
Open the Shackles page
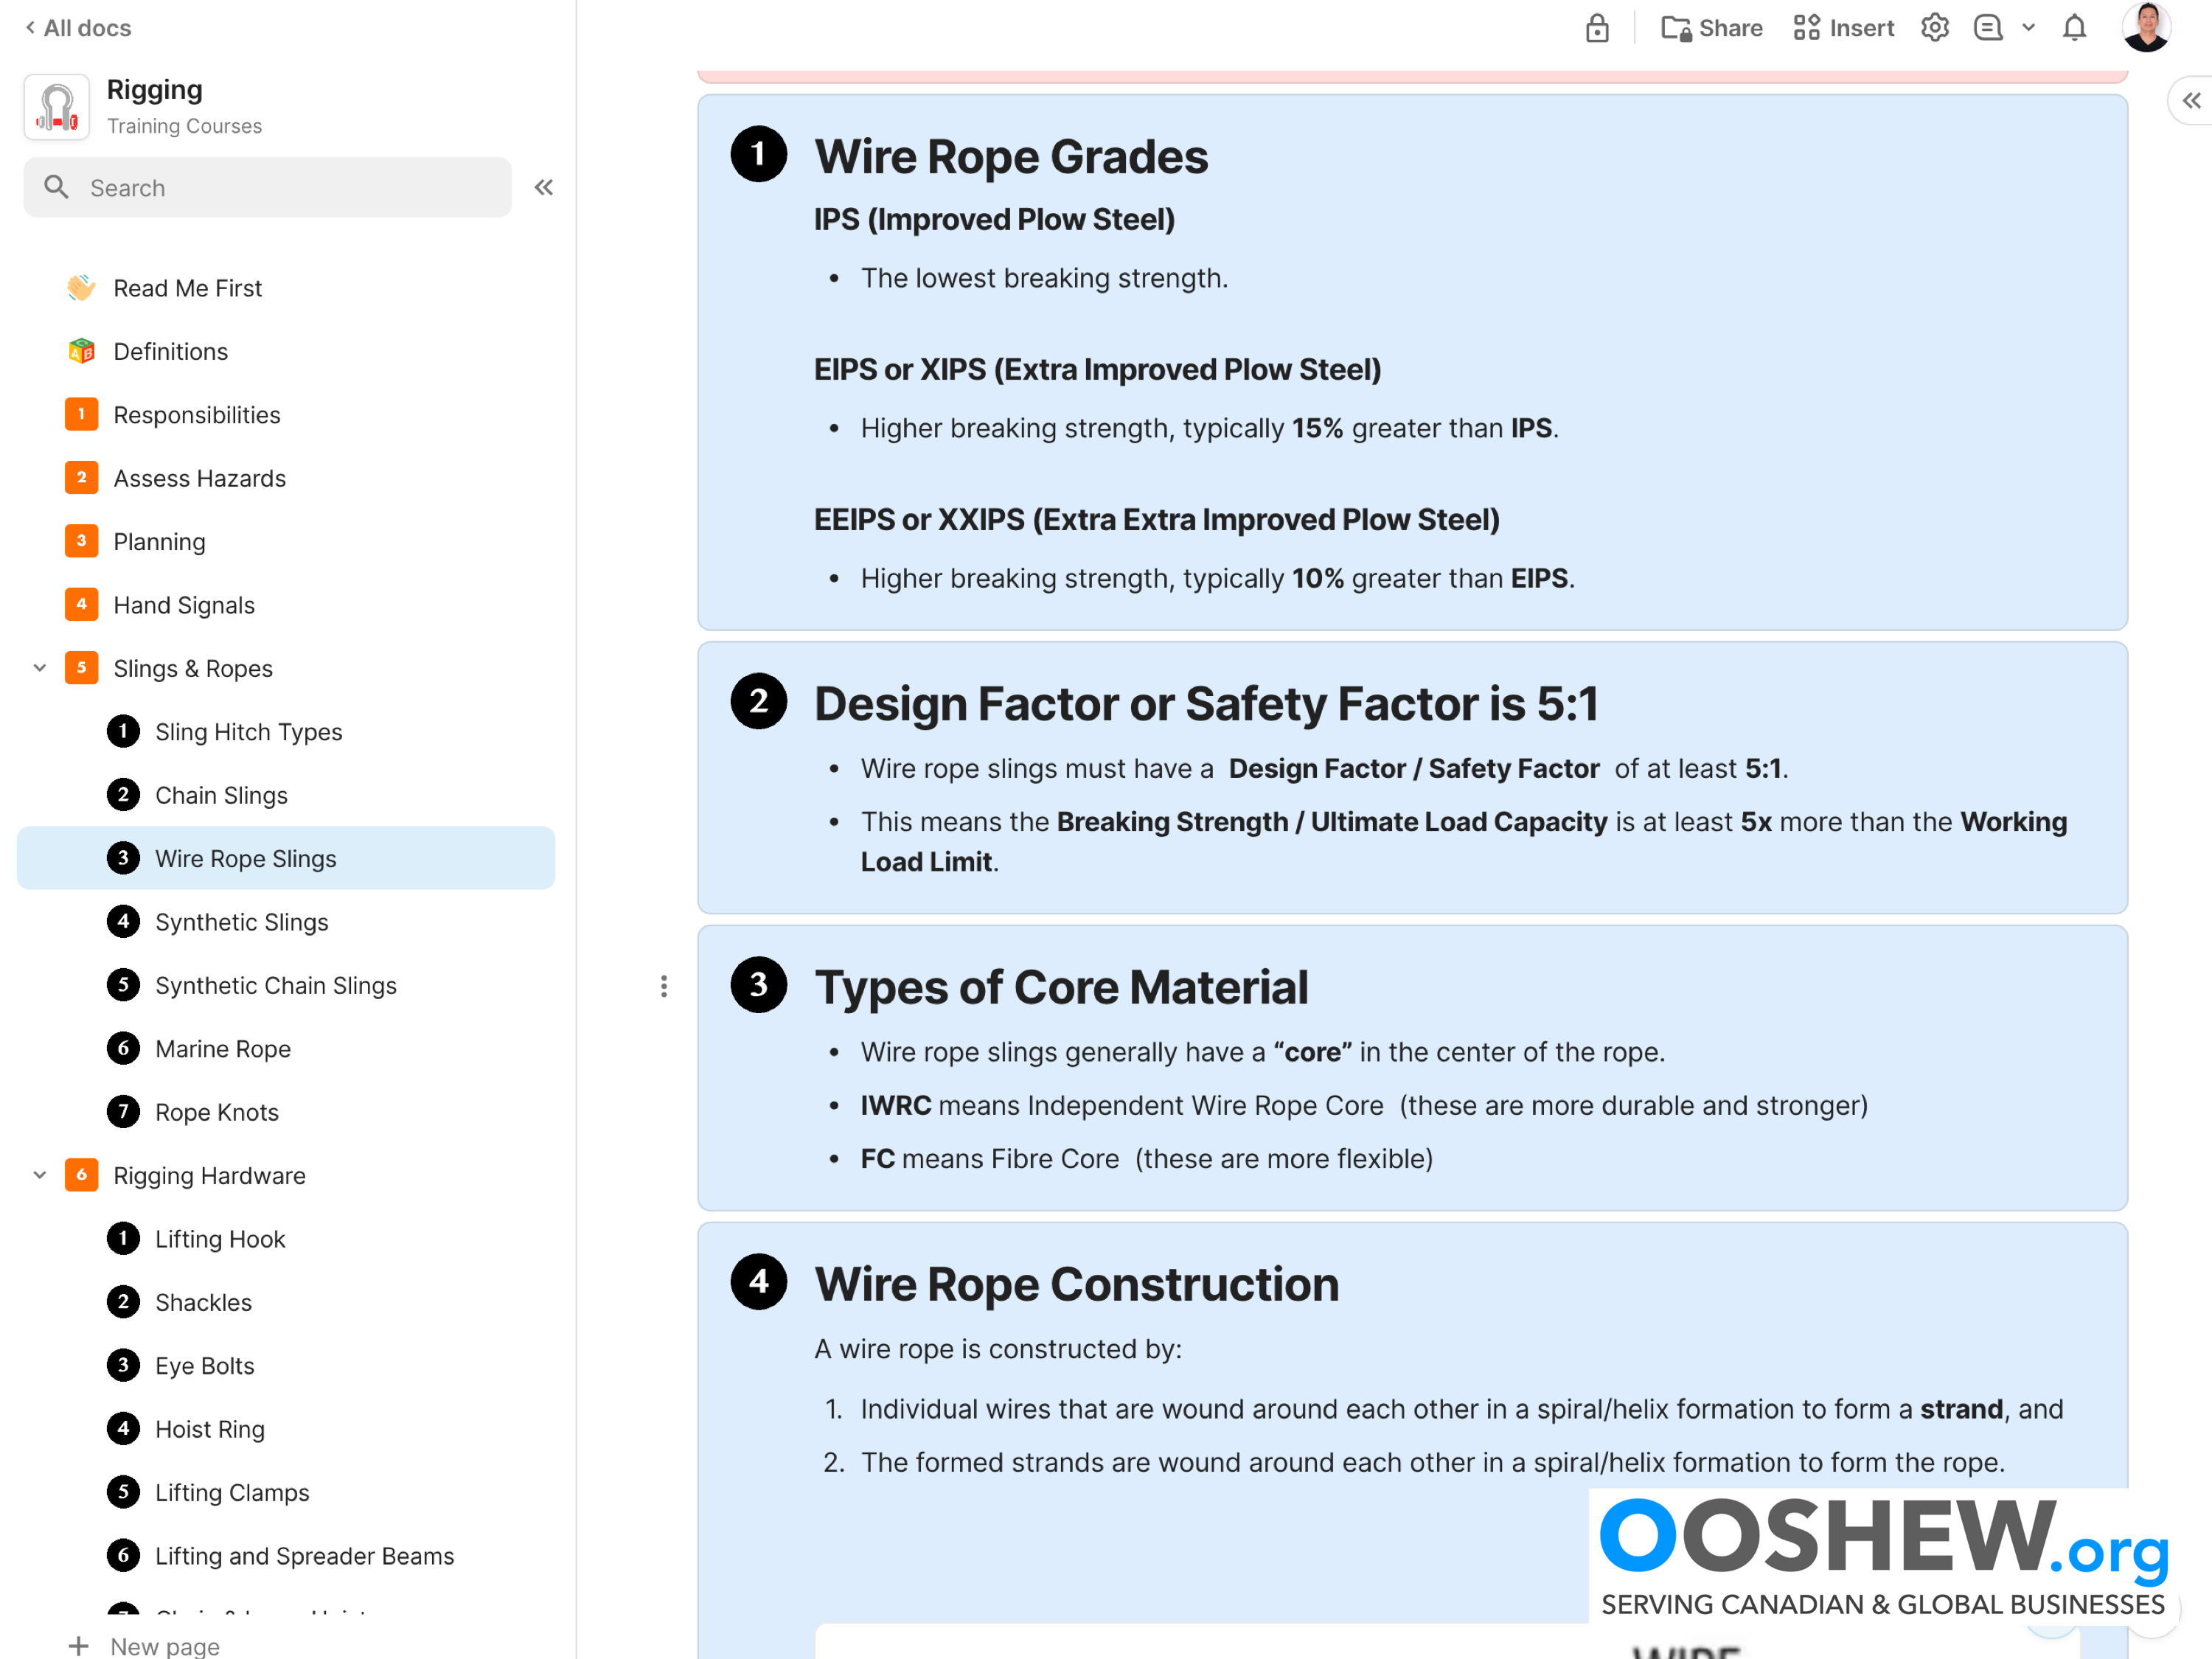[x=203, y=1302]
